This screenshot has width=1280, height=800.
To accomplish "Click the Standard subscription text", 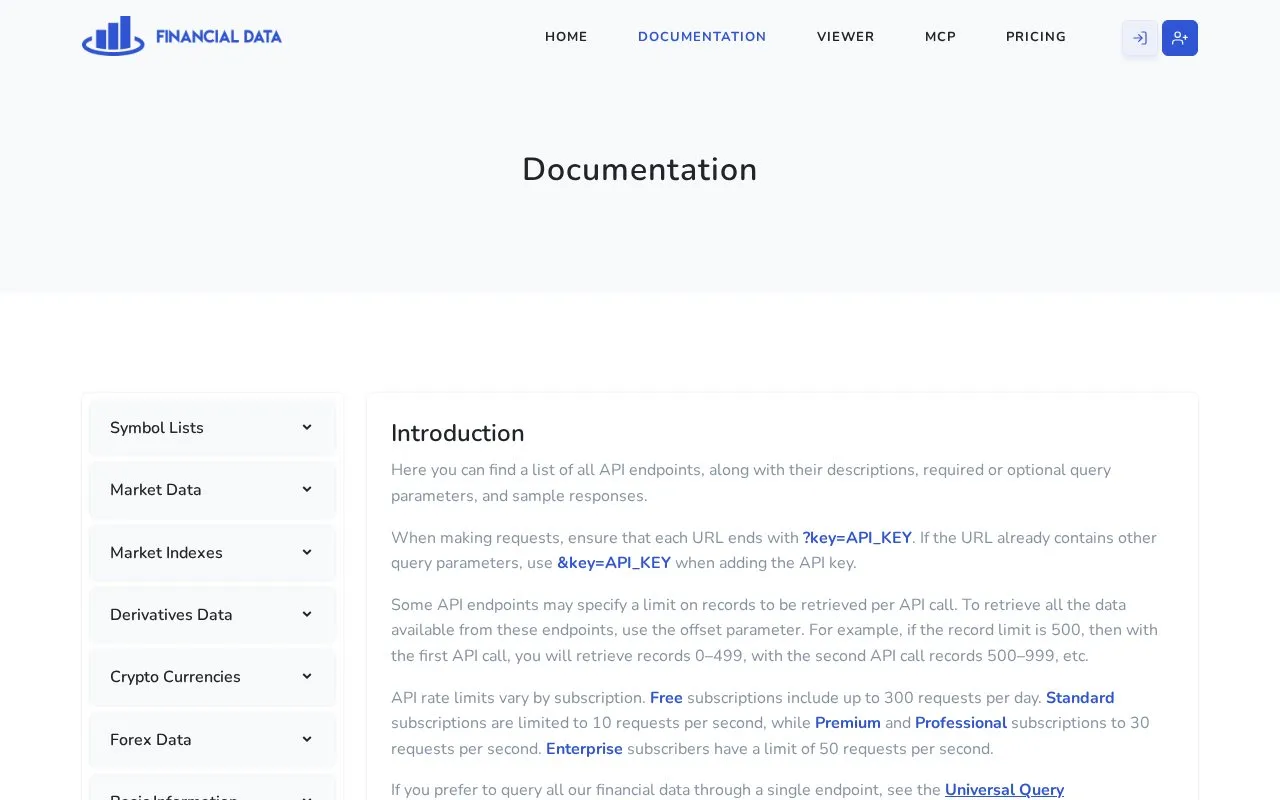I will [1080, 698].
